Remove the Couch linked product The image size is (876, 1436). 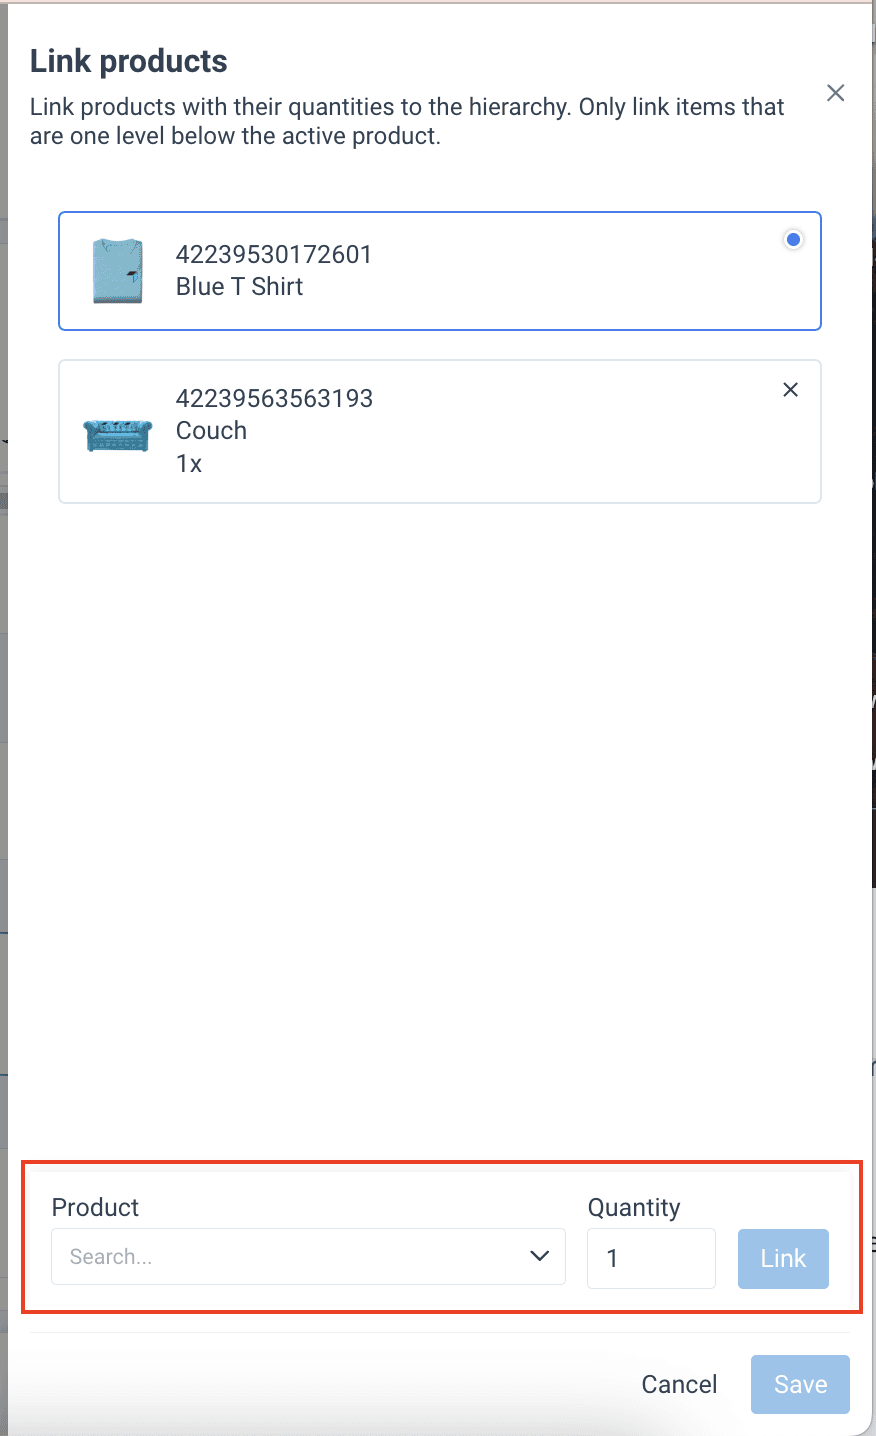(790, 390)
